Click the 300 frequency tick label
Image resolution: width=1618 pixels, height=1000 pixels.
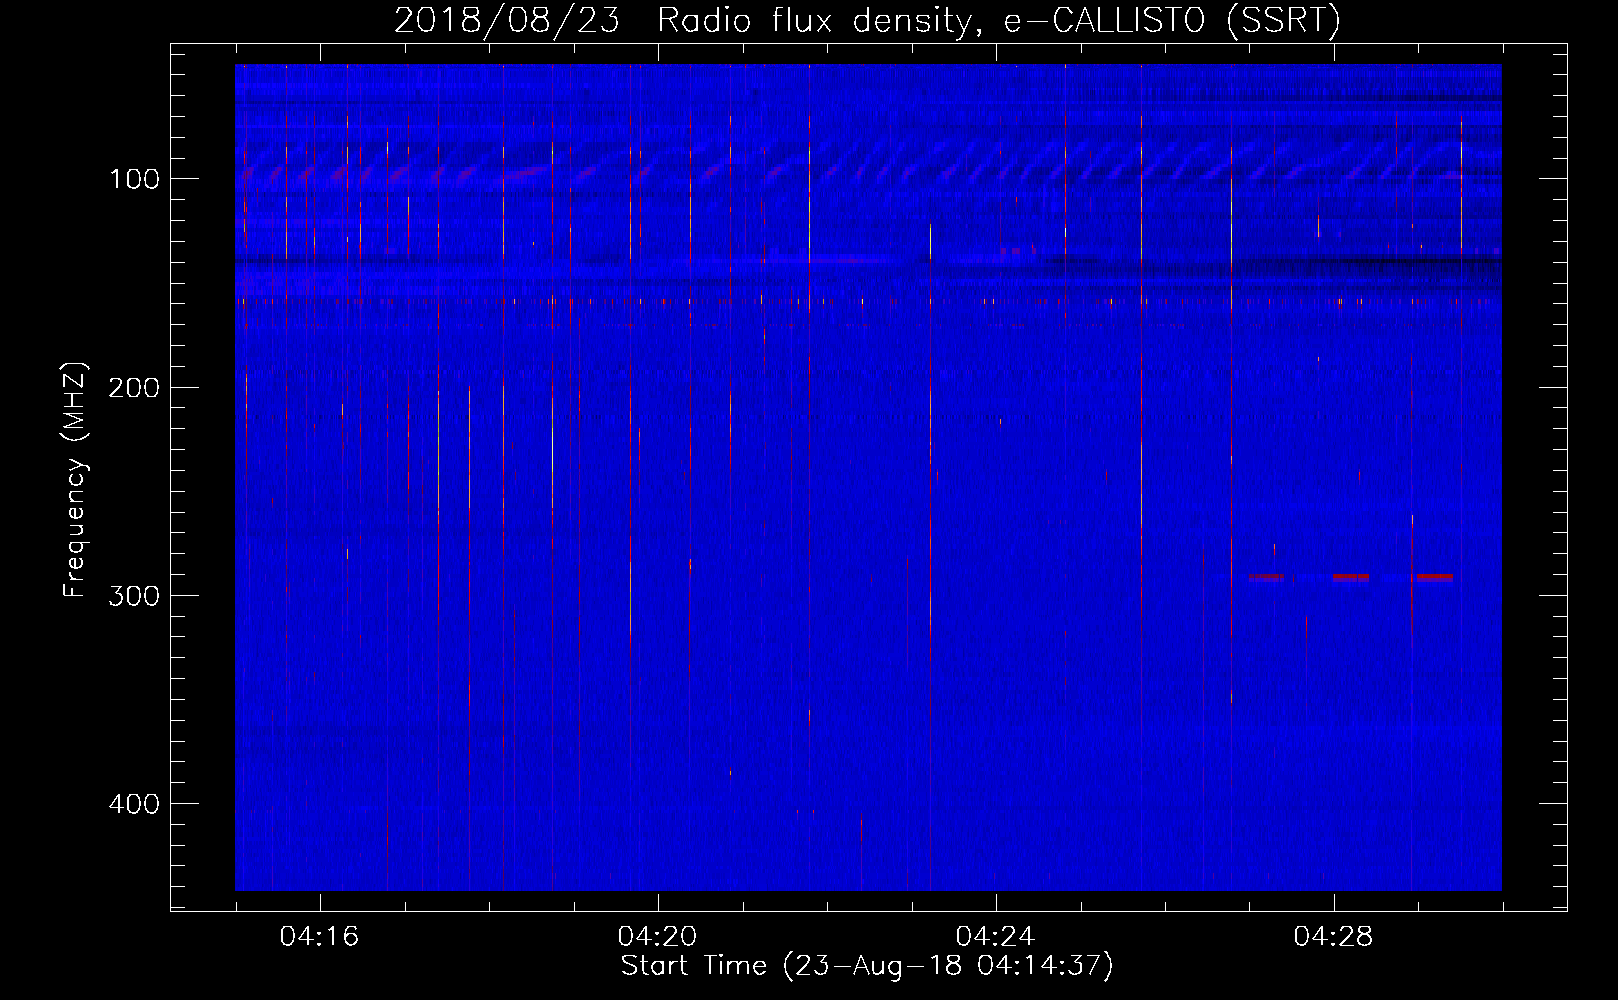tap(134, 595)
